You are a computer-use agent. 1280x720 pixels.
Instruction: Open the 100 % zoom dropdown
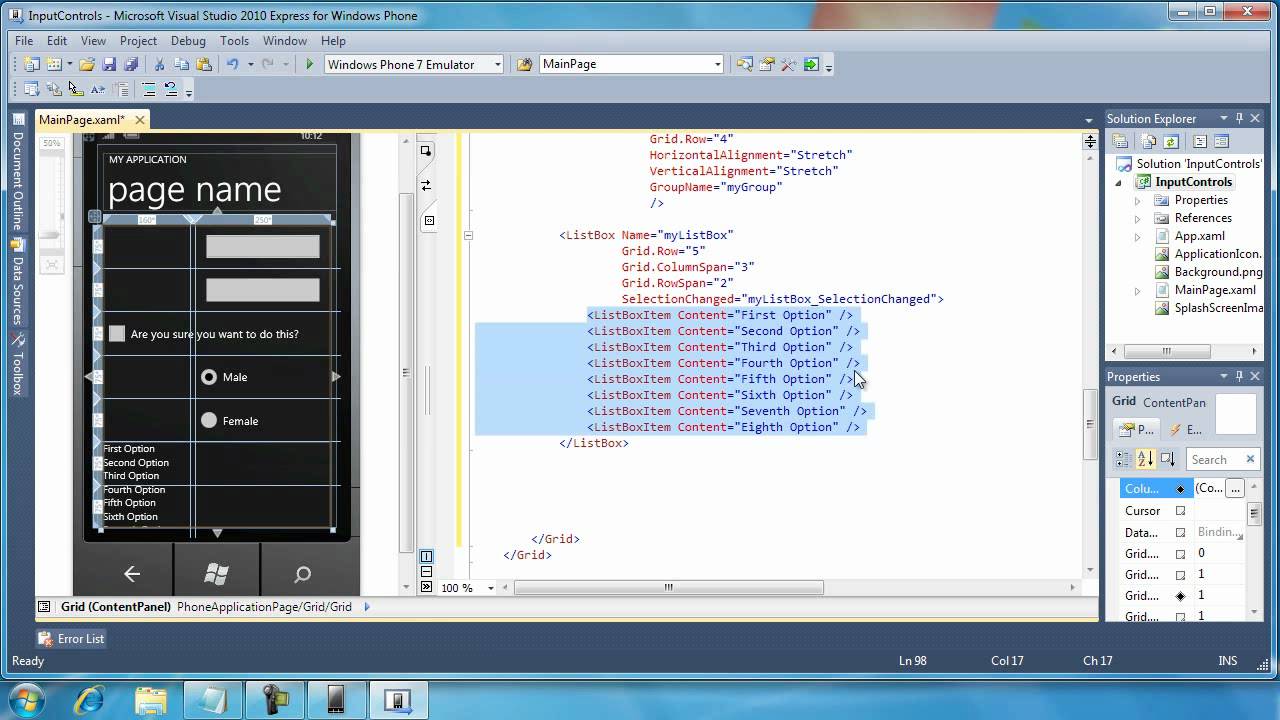[x=490, y=588]
